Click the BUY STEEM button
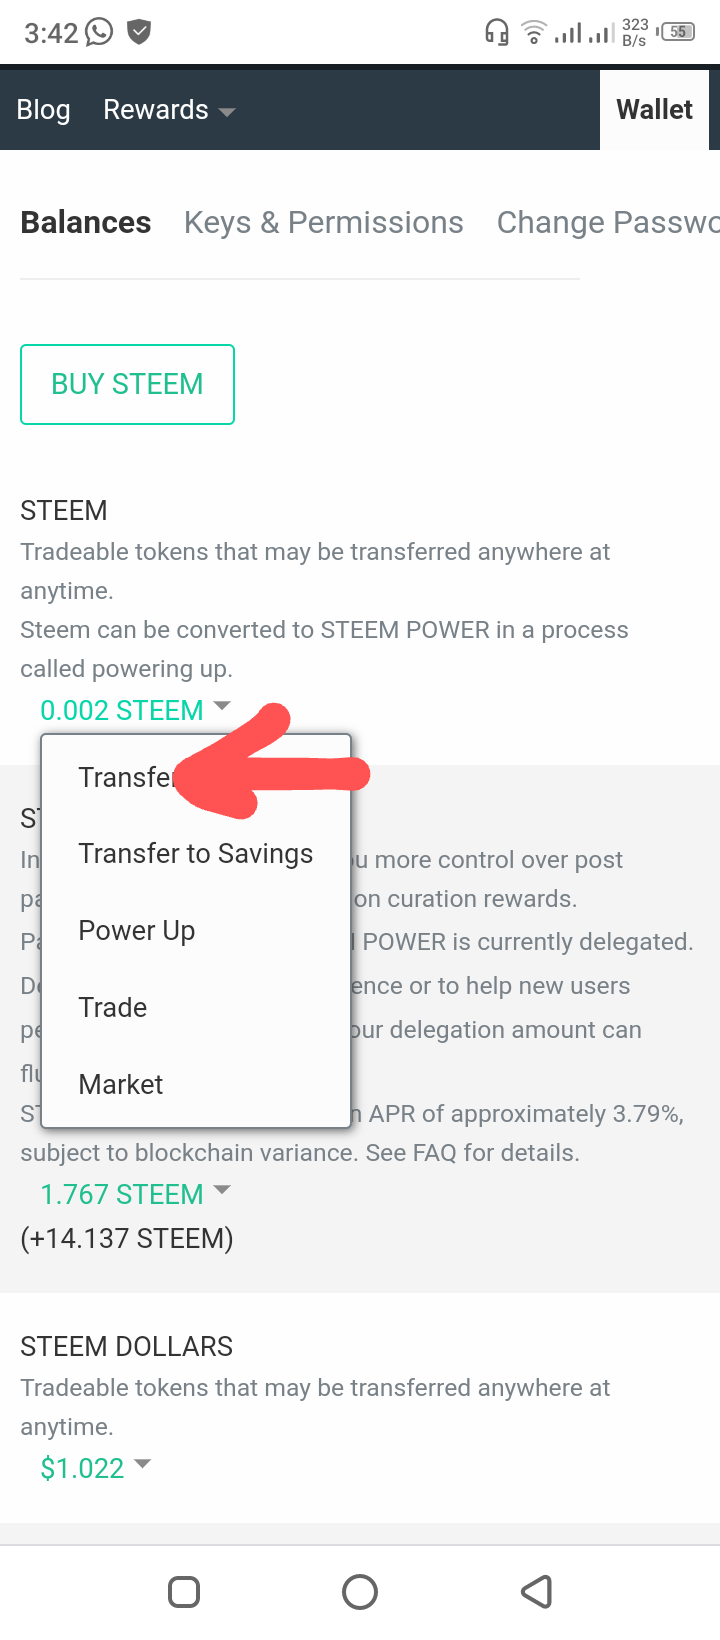Screen dimensions: 720x1640 127,384
